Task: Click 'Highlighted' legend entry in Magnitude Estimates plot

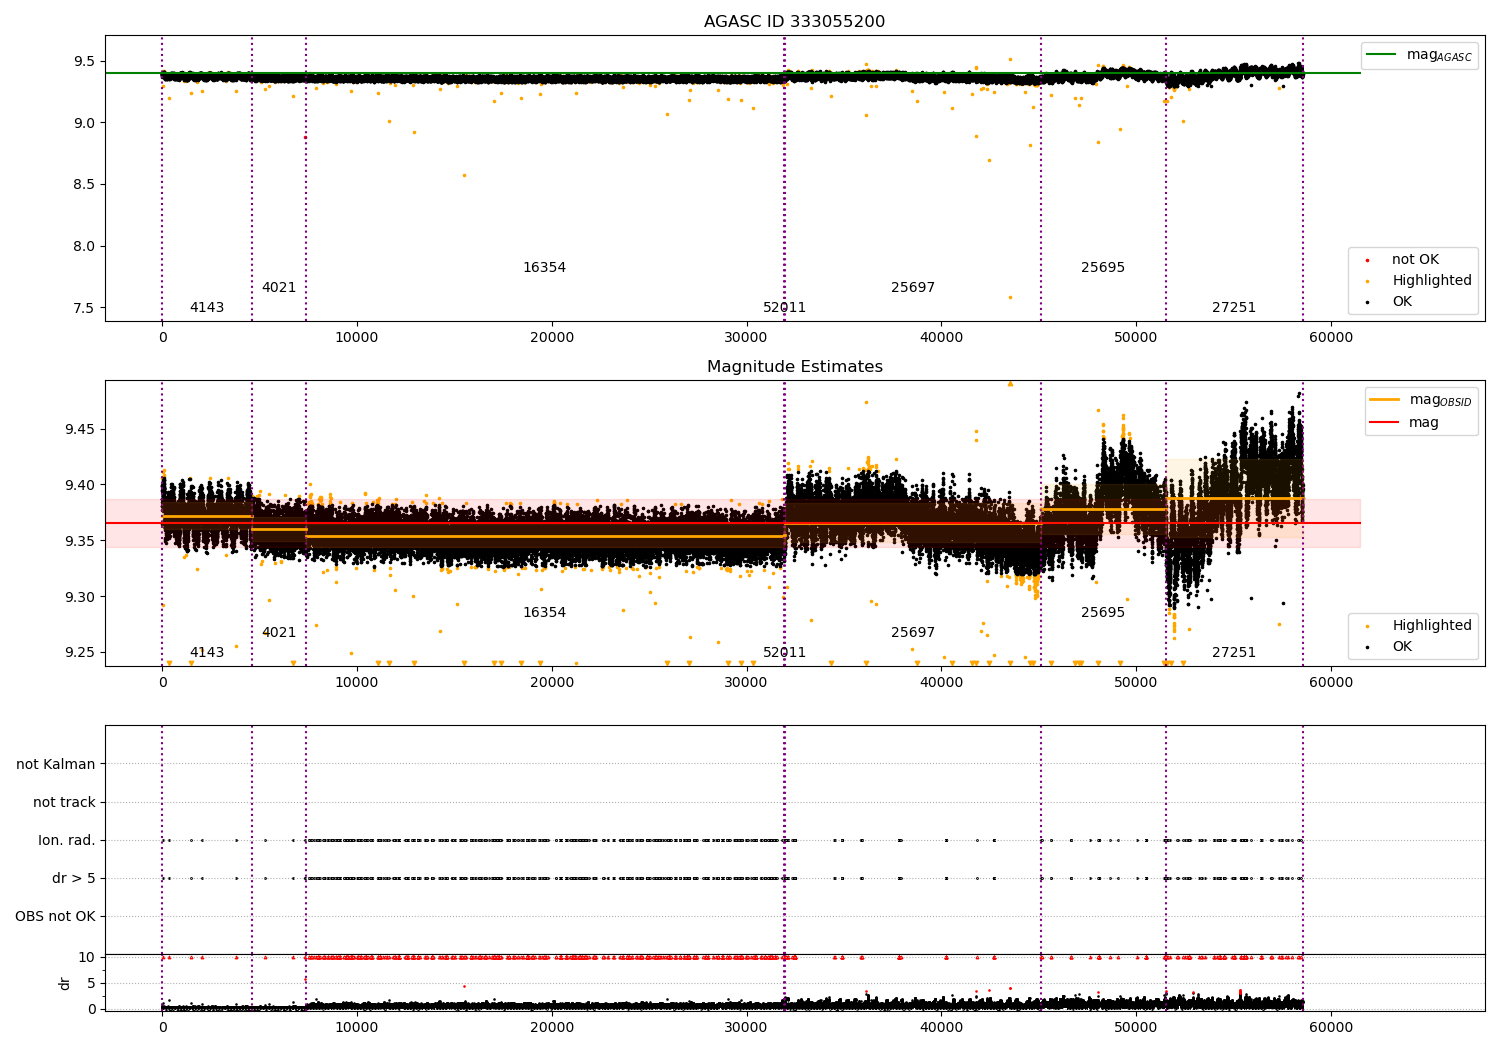Action: (x=1419, y=625)
